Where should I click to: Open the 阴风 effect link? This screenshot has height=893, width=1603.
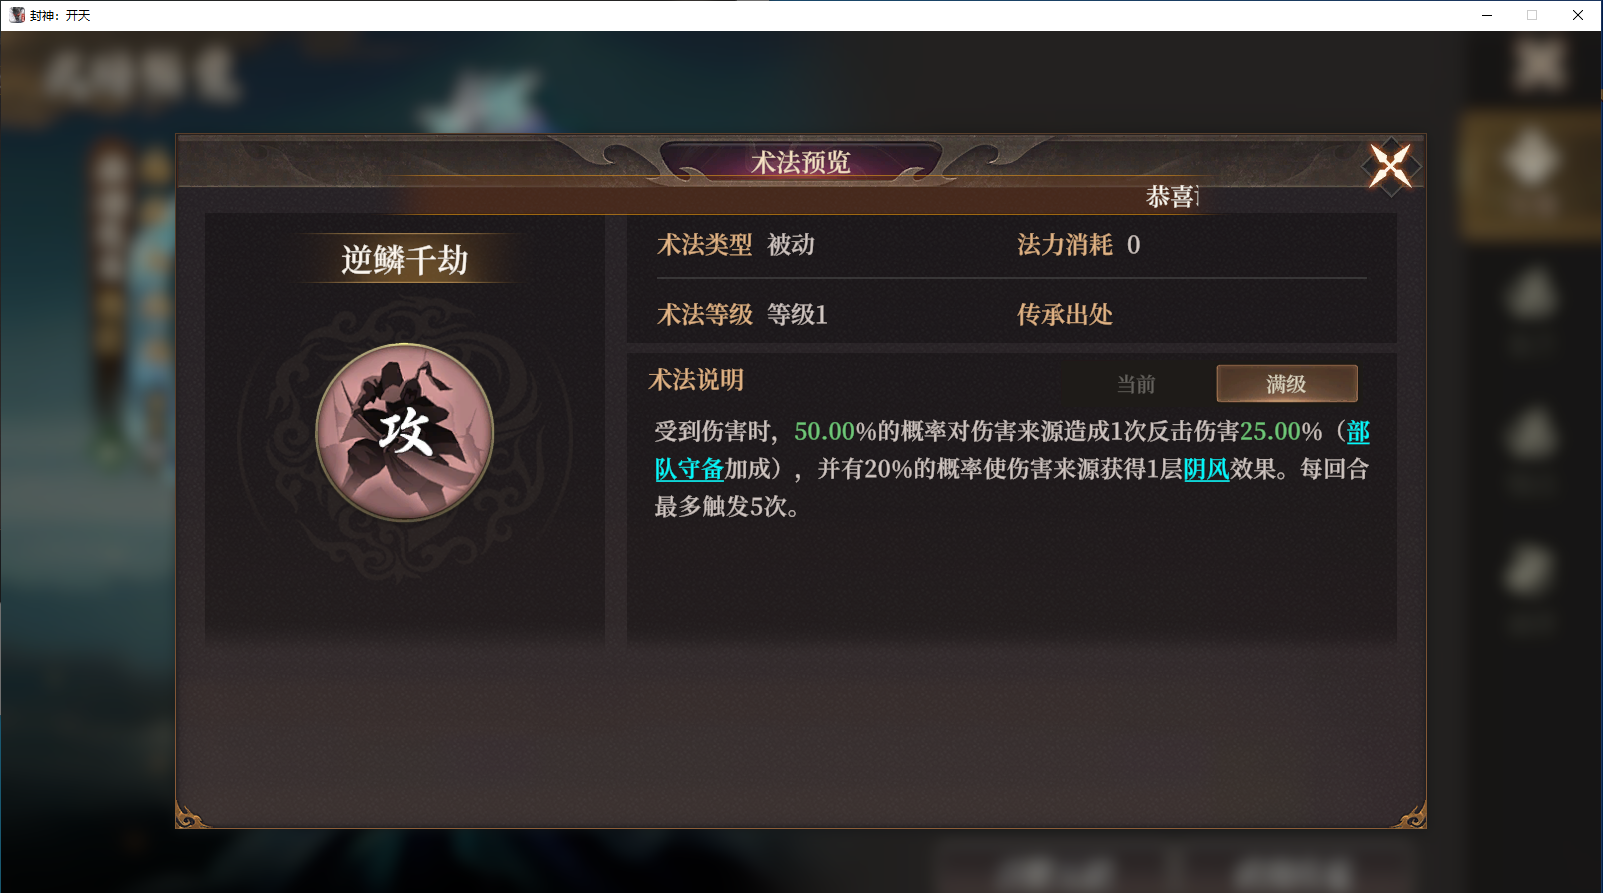click(1206, 469)
